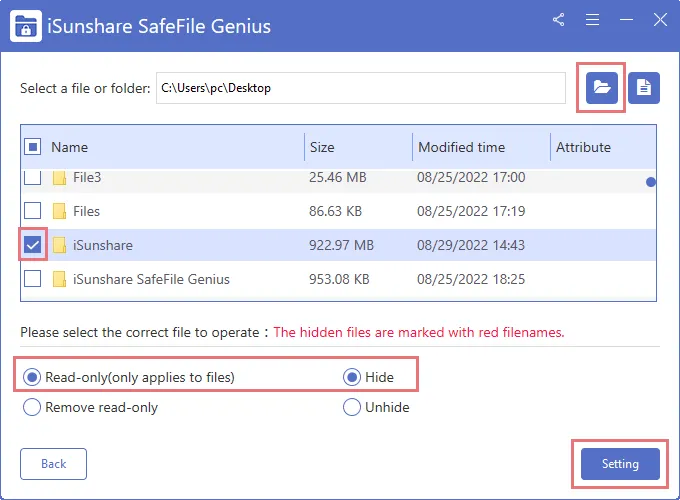Screen dimensions: 680x500
Task: Select the Files row name
Action: 86,211
